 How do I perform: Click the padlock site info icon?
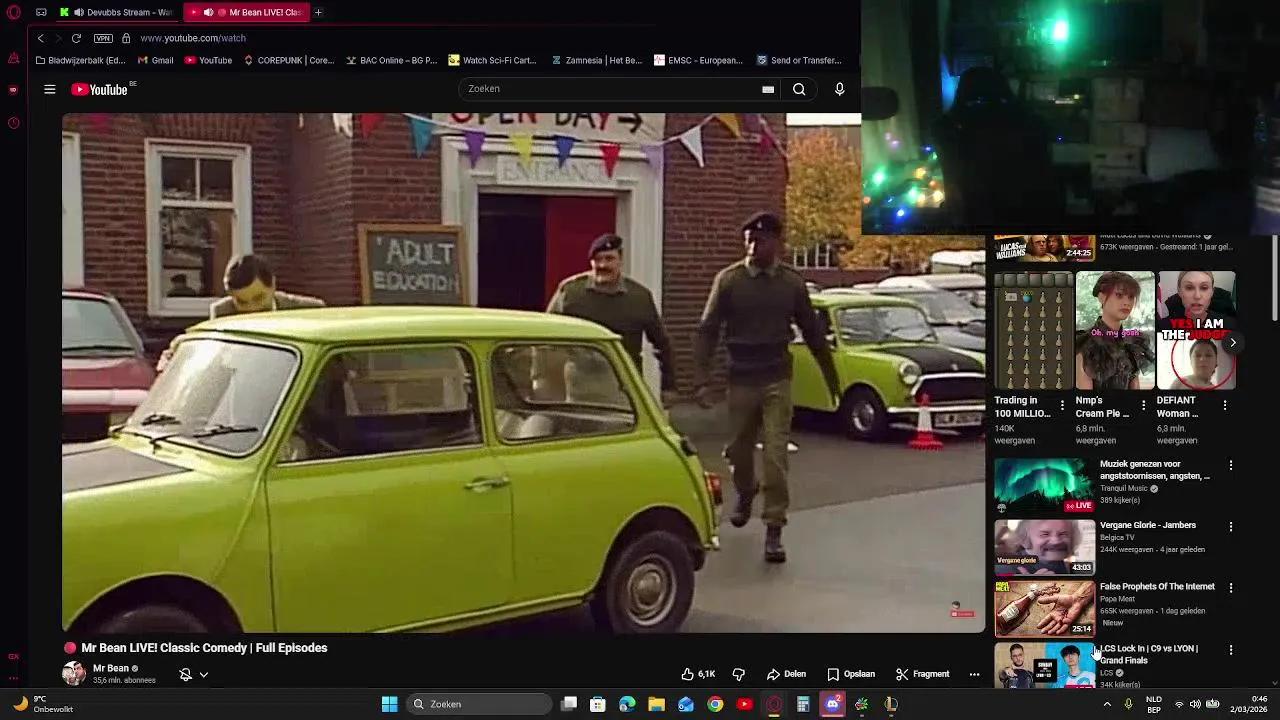(x=126, y=38)
